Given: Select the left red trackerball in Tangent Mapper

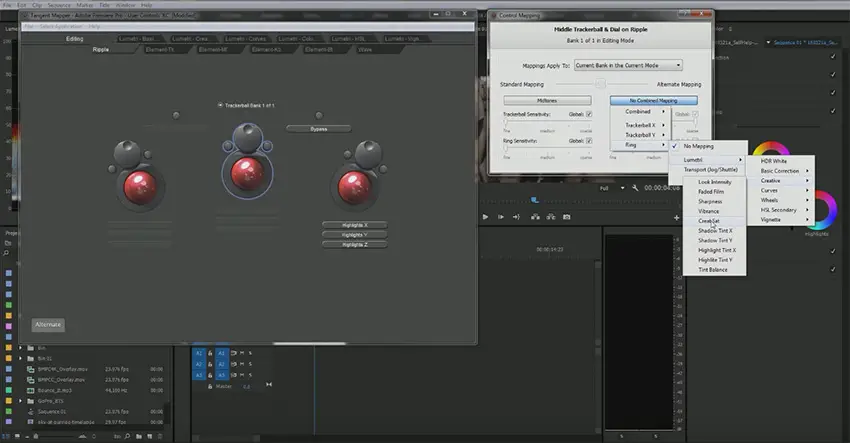Looking at the screenshot, I should pyautogui.click(x=140, y=187).
